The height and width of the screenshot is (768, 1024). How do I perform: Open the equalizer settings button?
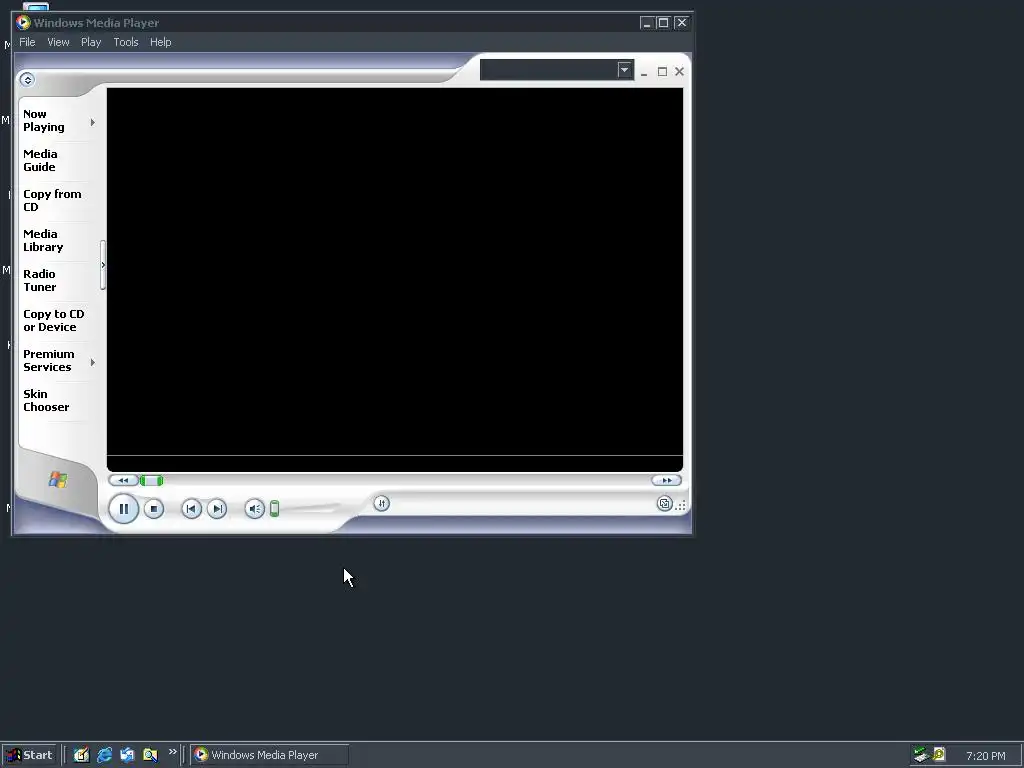(x=381, y=504)
